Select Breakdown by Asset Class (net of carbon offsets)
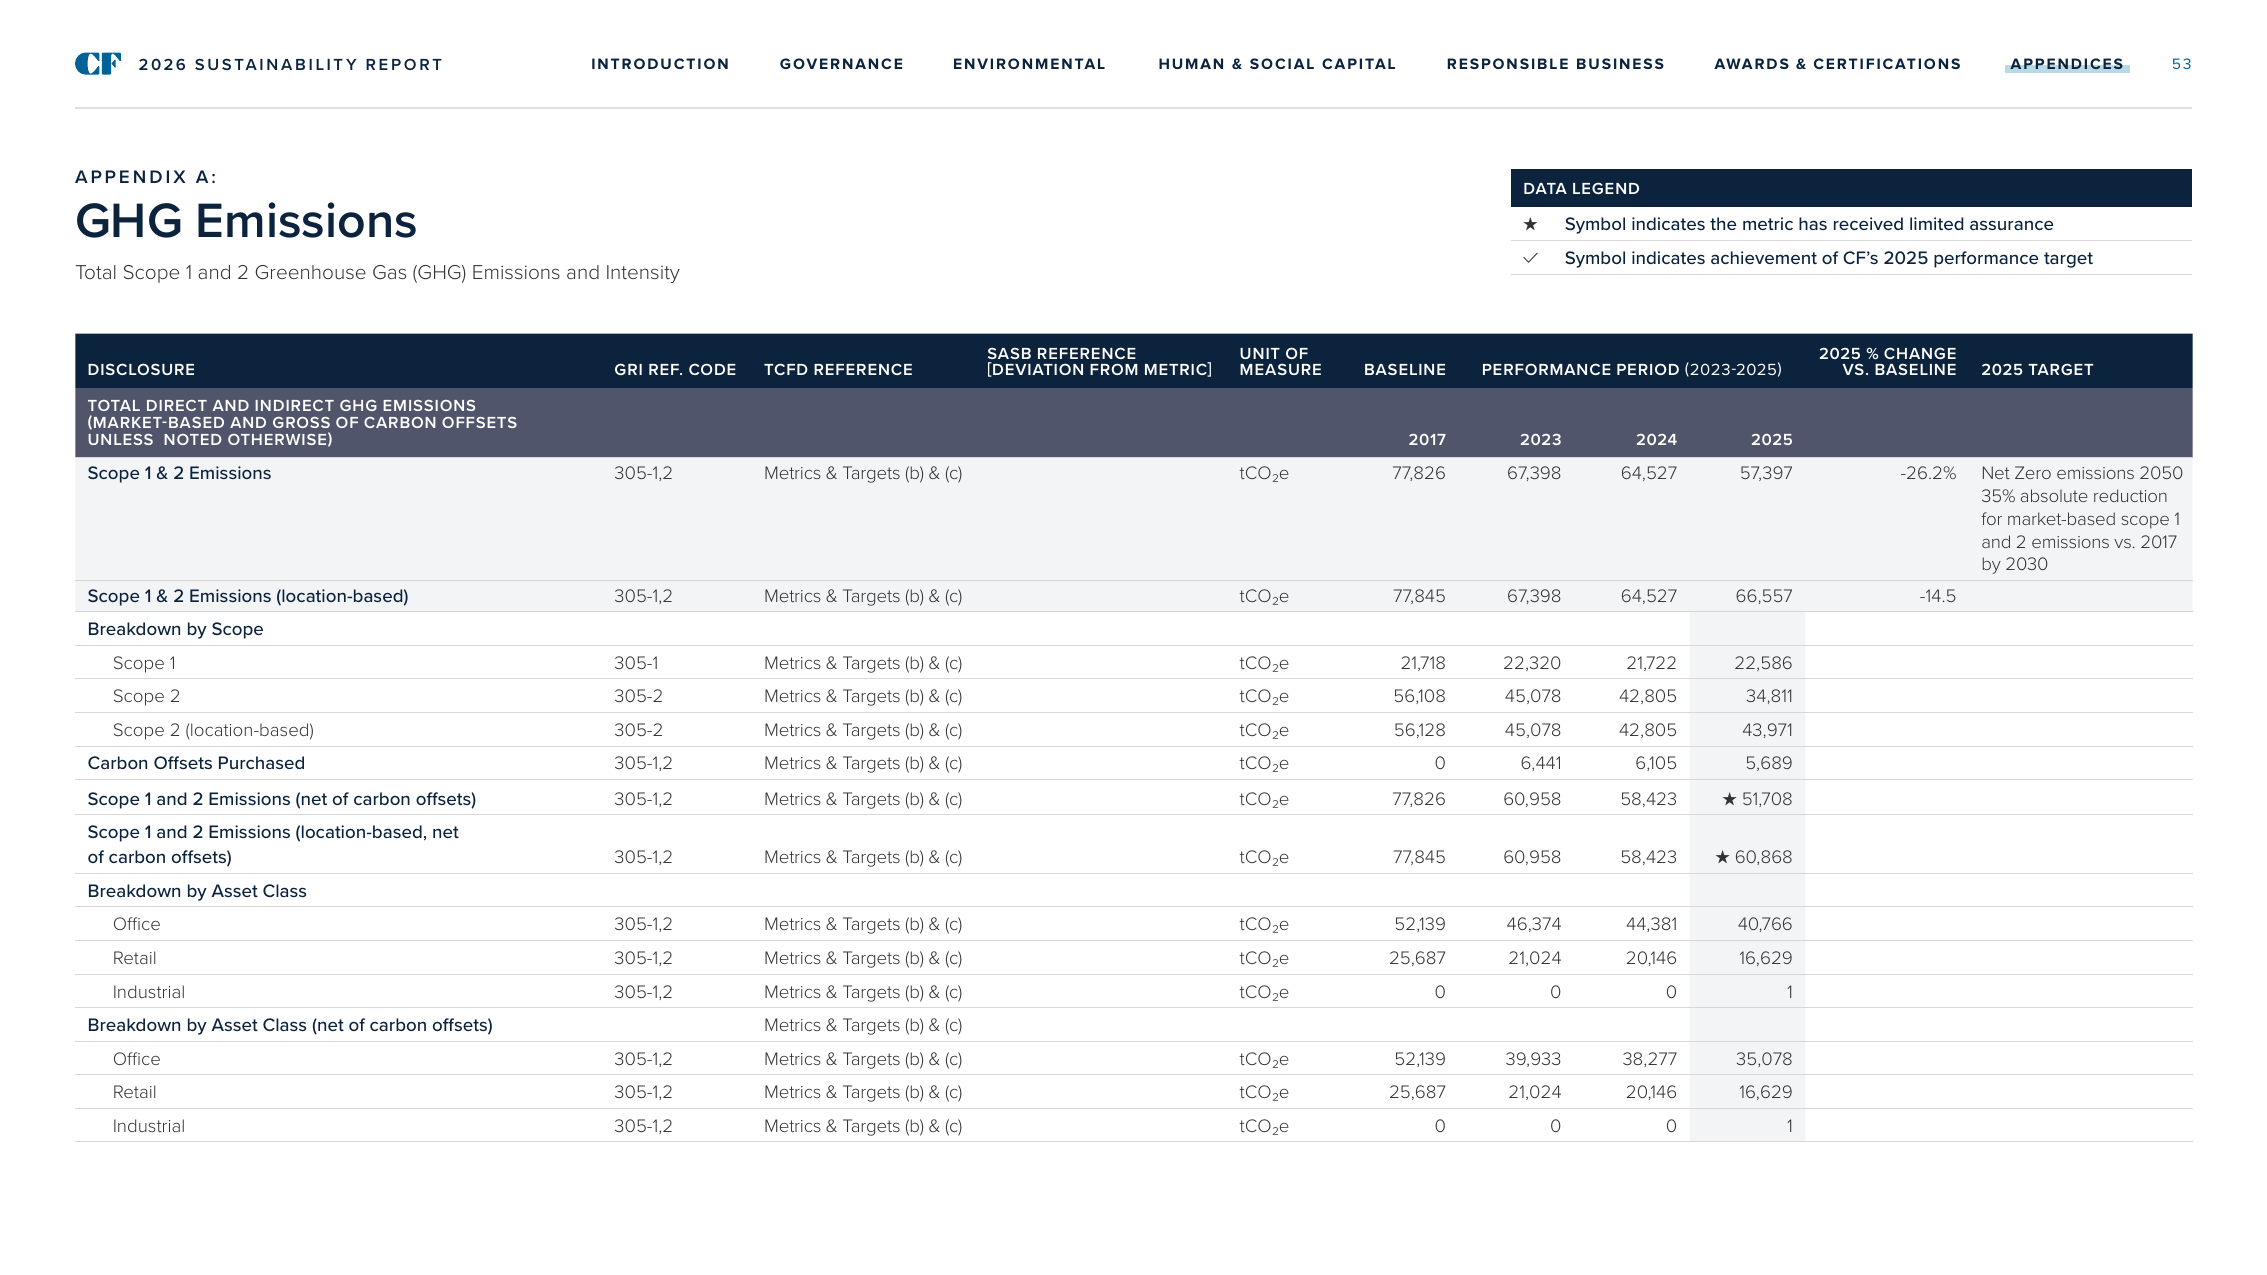The height and width of the screenshot is (1275, 2267). click(290, 1025)
